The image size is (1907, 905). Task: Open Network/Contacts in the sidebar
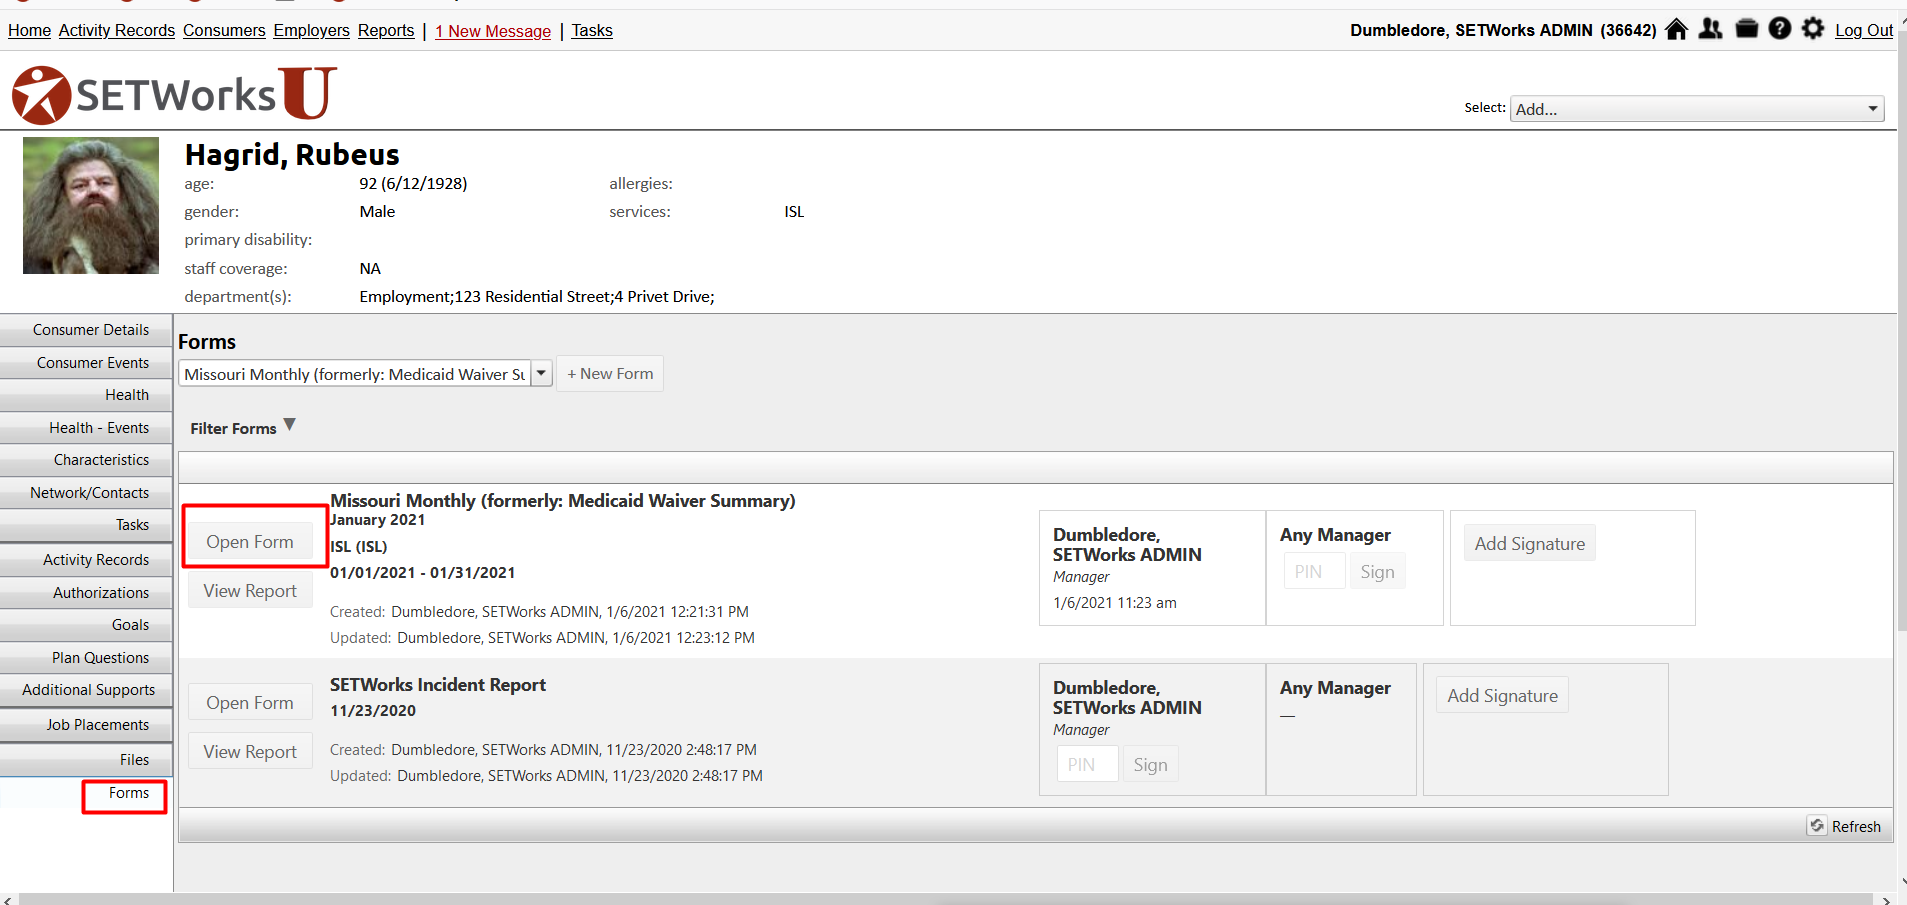[86, 493]
